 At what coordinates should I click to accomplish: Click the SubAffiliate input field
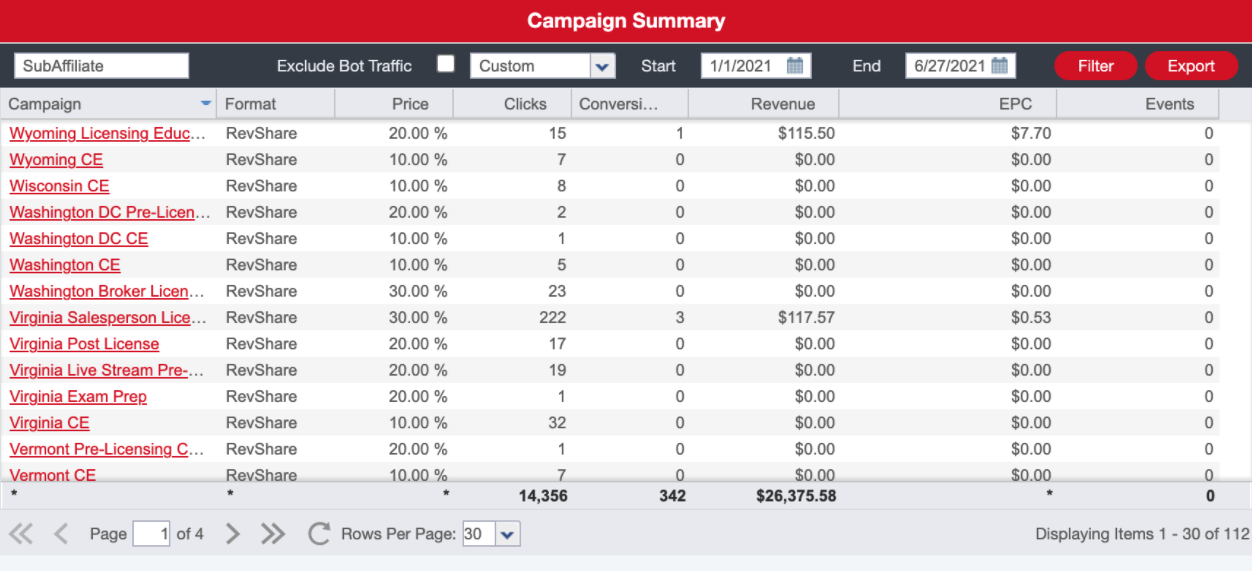pos(101,66)
